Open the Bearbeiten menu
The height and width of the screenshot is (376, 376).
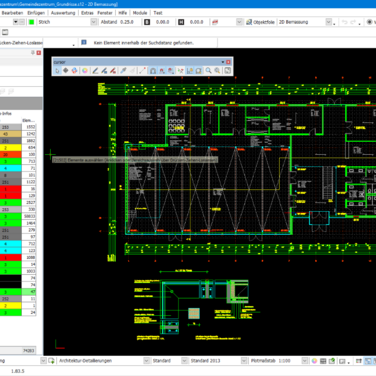coord(12,13)
